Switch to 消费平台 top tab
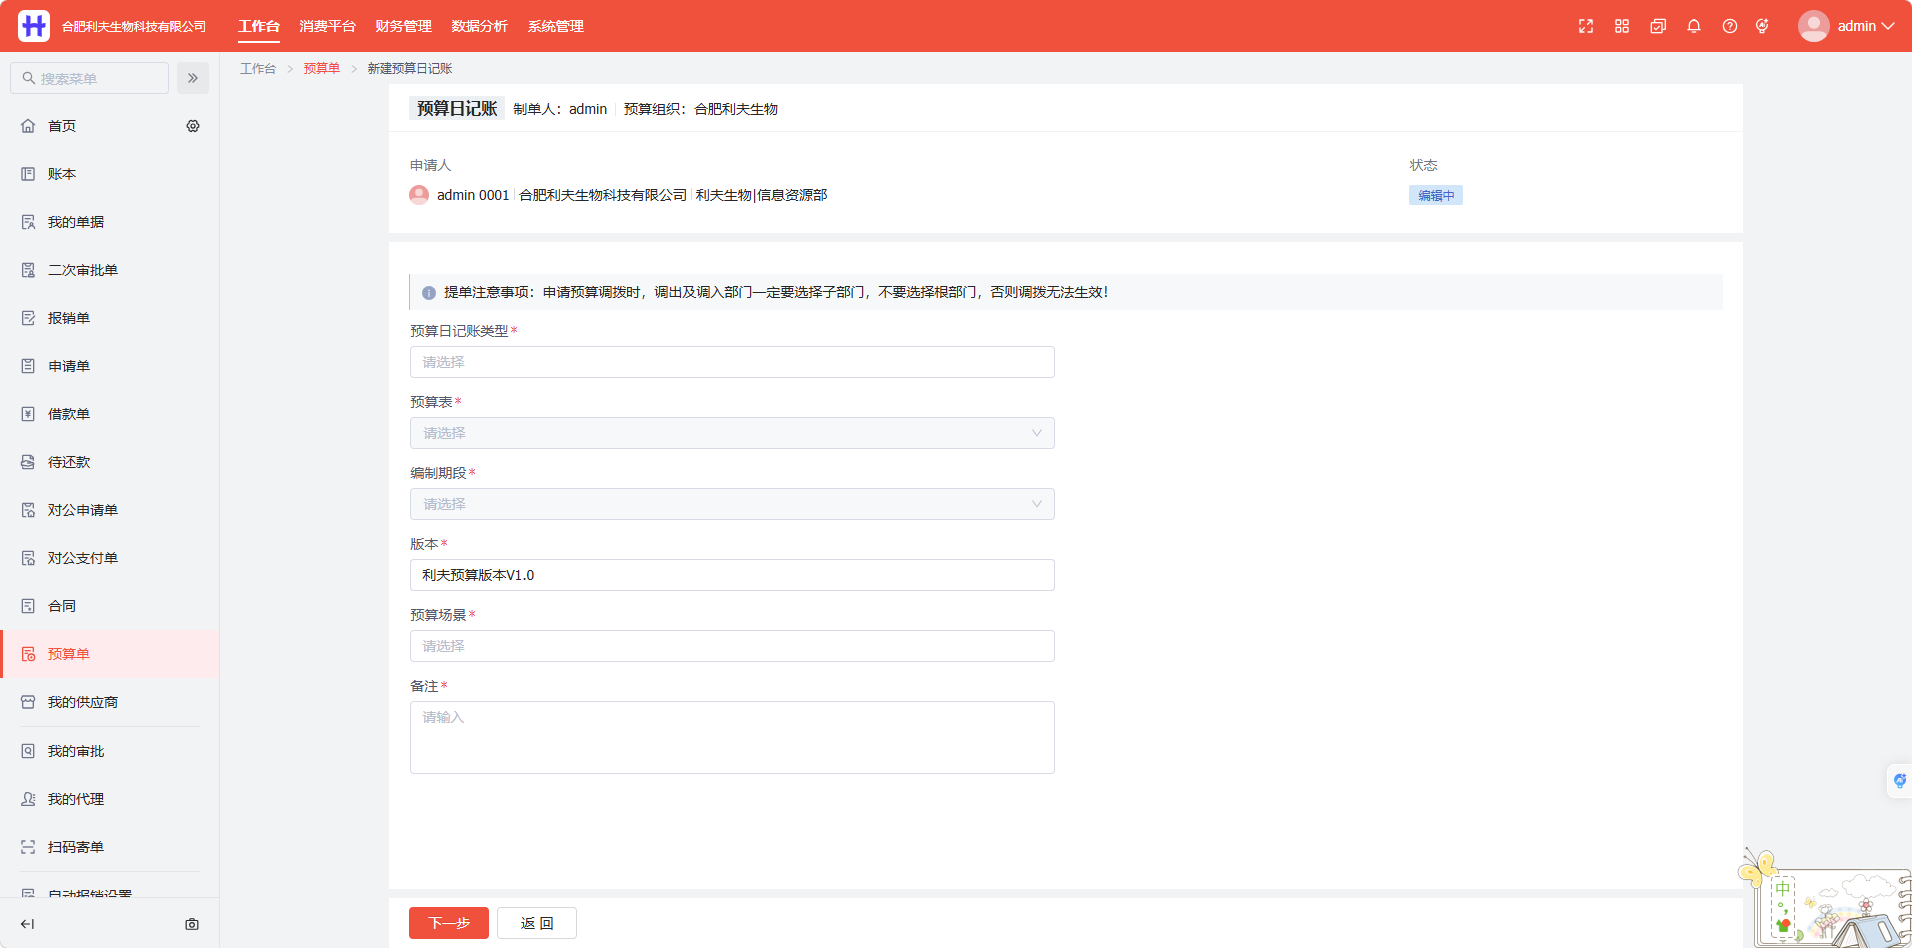 tap(327, 26)
